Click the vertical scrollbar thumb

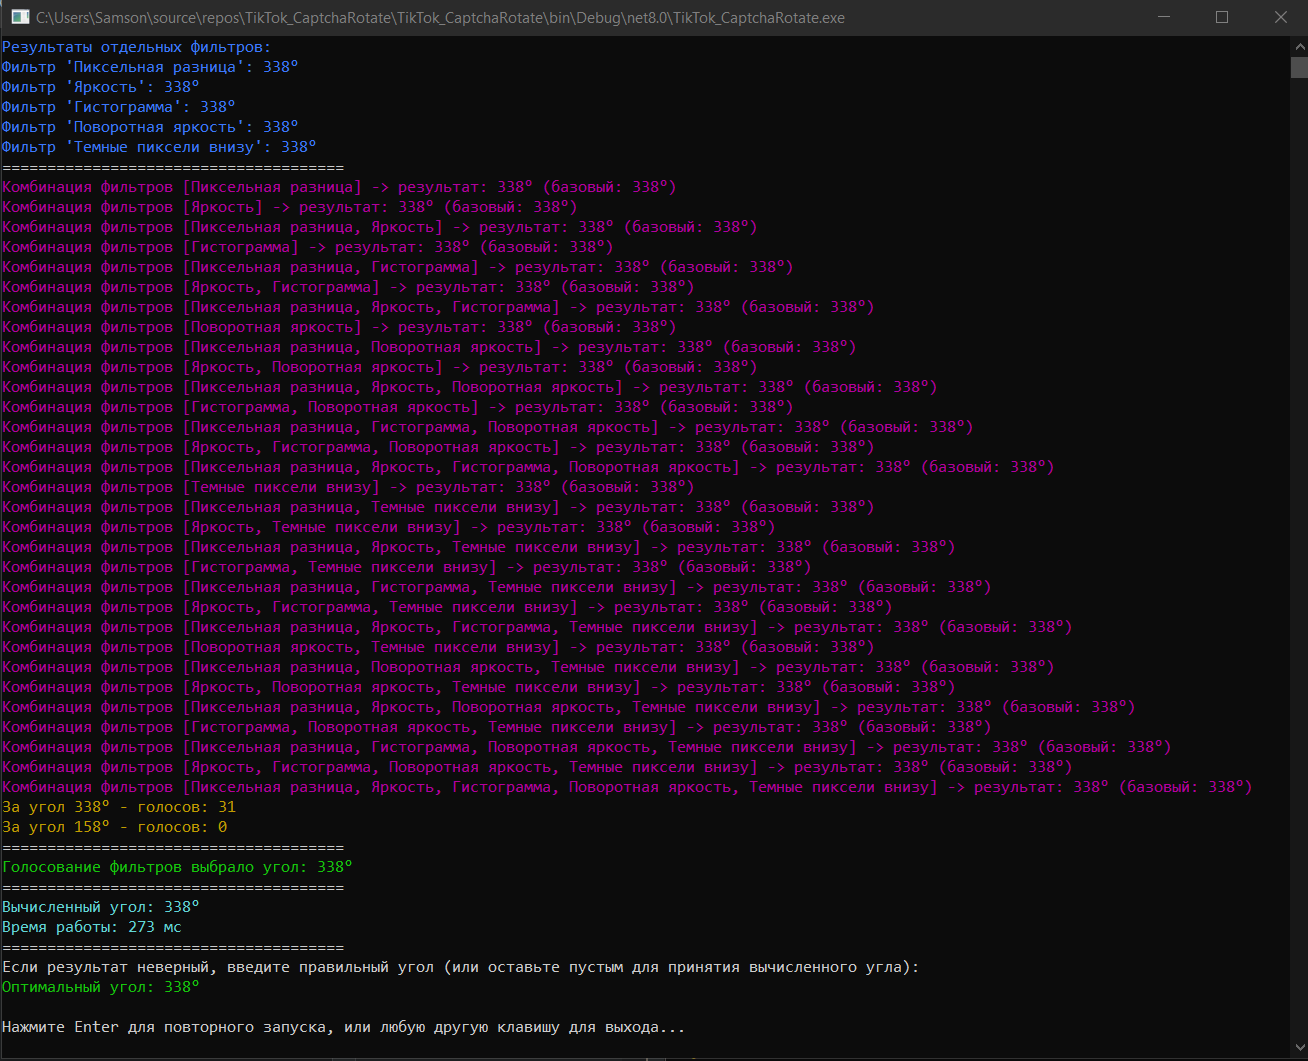(x=1298, y=67)
